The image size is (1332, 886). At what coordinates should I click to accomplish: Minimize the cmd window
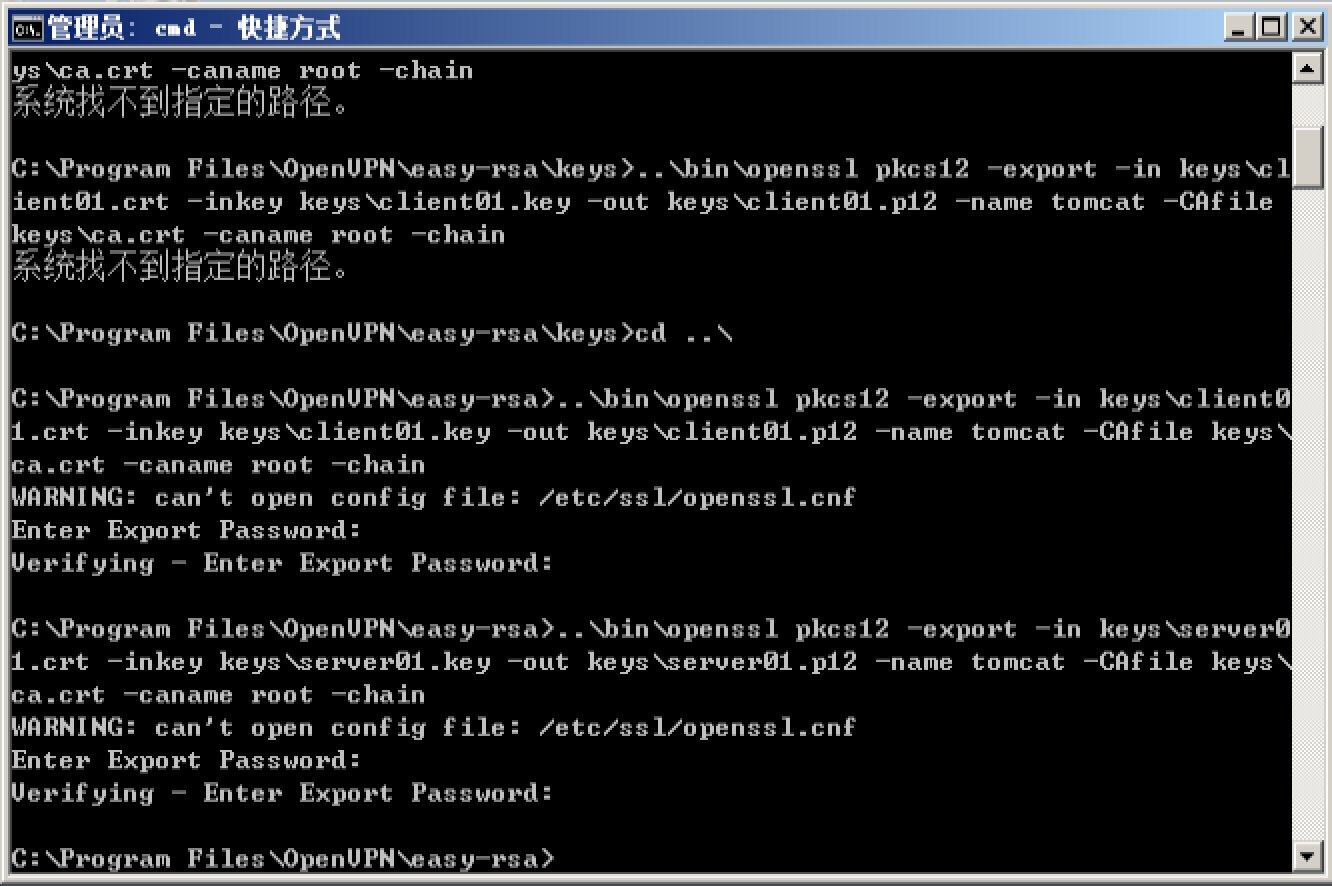tap(1241, 27)
